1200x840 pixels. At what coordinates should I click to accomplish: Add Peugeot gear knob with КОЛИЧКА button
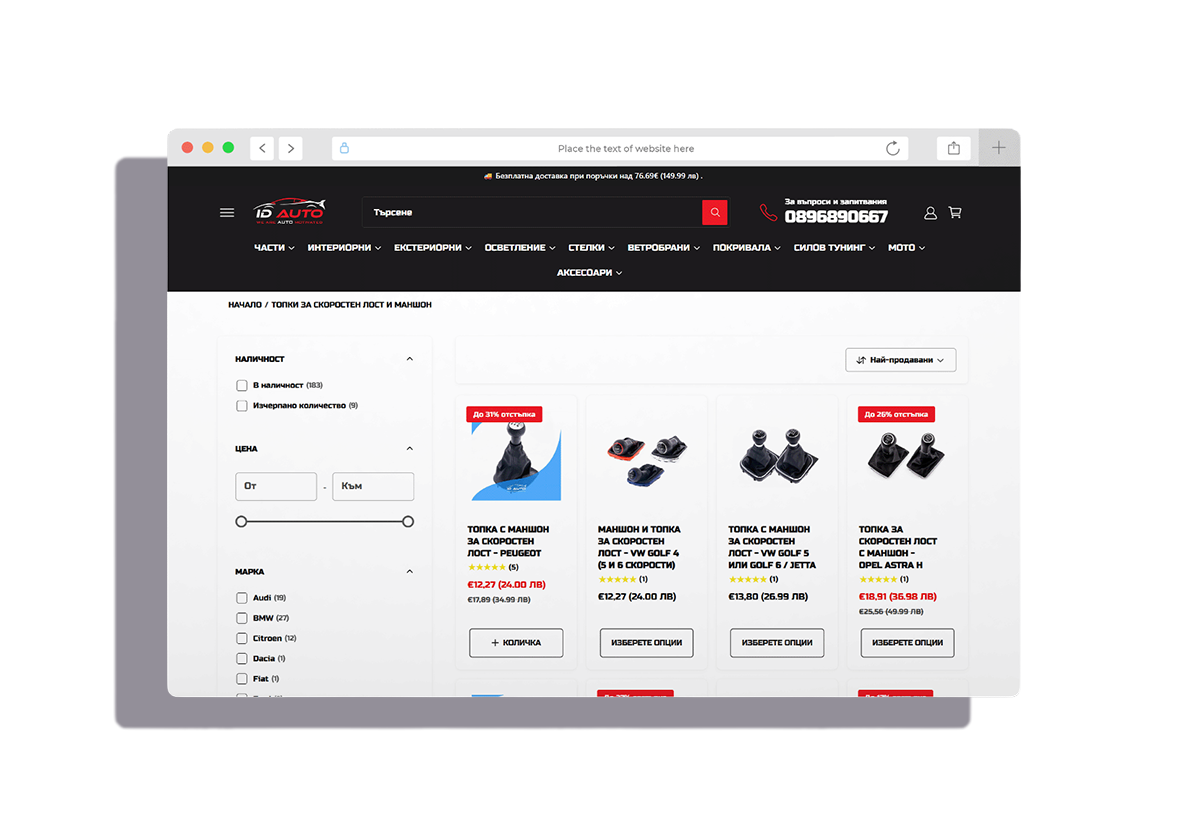[516, 643]
